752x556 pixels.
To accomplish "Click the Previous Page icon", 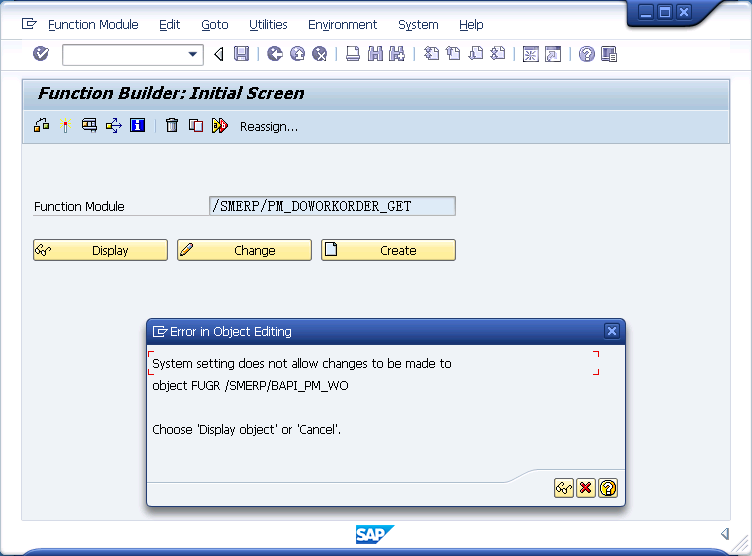I will (453, 54).
